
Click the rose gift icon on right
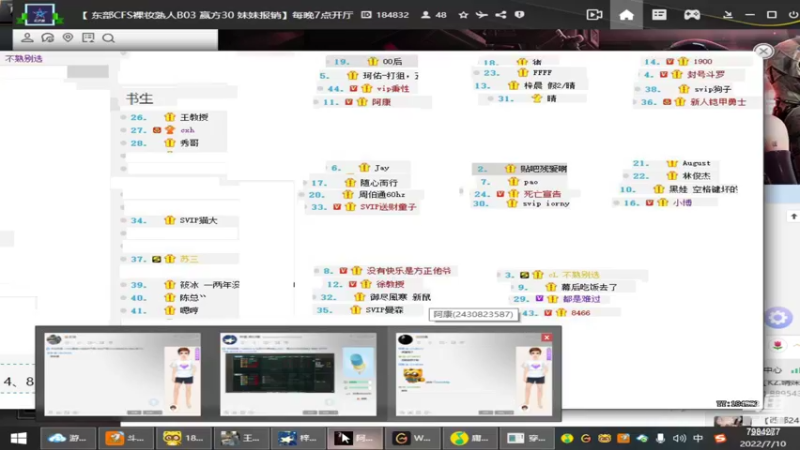(778, 345)
